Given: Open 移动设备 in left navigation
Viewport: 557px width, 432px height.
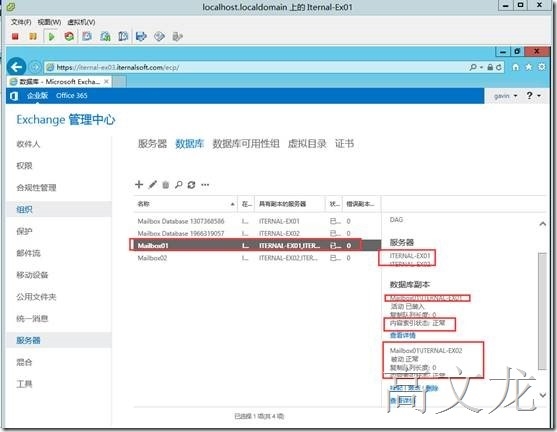Looking at the screenshot, I should (x=32, y=275).
